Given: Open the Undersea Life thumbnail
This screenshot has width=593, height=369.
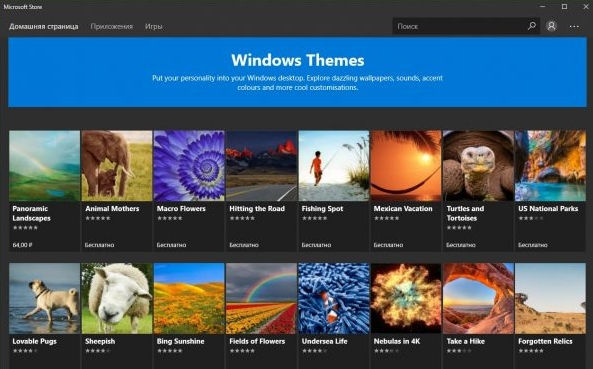Looking at the screenshot, I should point(334,298).
